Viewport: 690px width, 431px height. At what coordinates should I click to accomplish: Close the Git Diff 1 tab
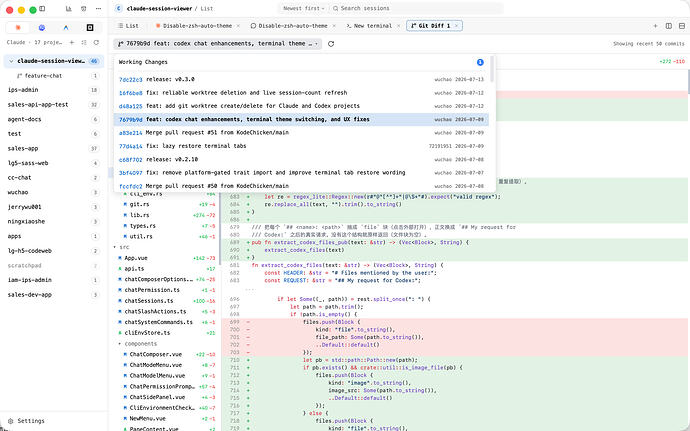point(456,26)
